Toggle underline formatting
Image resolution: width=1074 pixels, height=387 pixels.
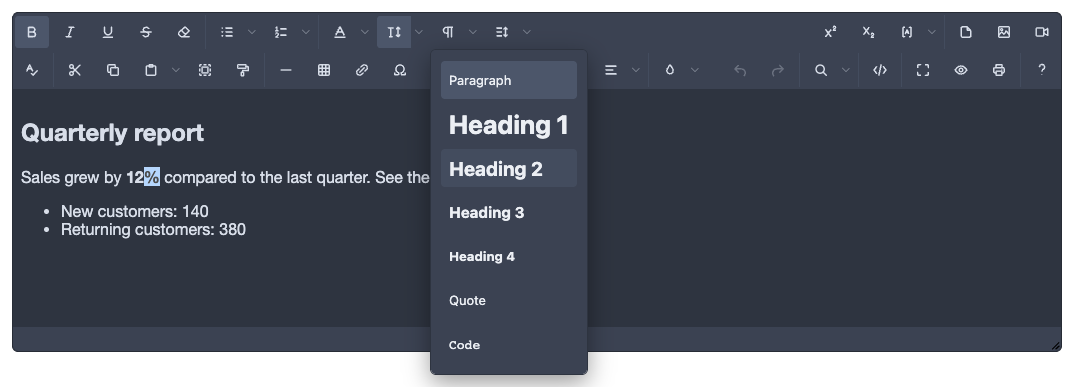(108, 32)
